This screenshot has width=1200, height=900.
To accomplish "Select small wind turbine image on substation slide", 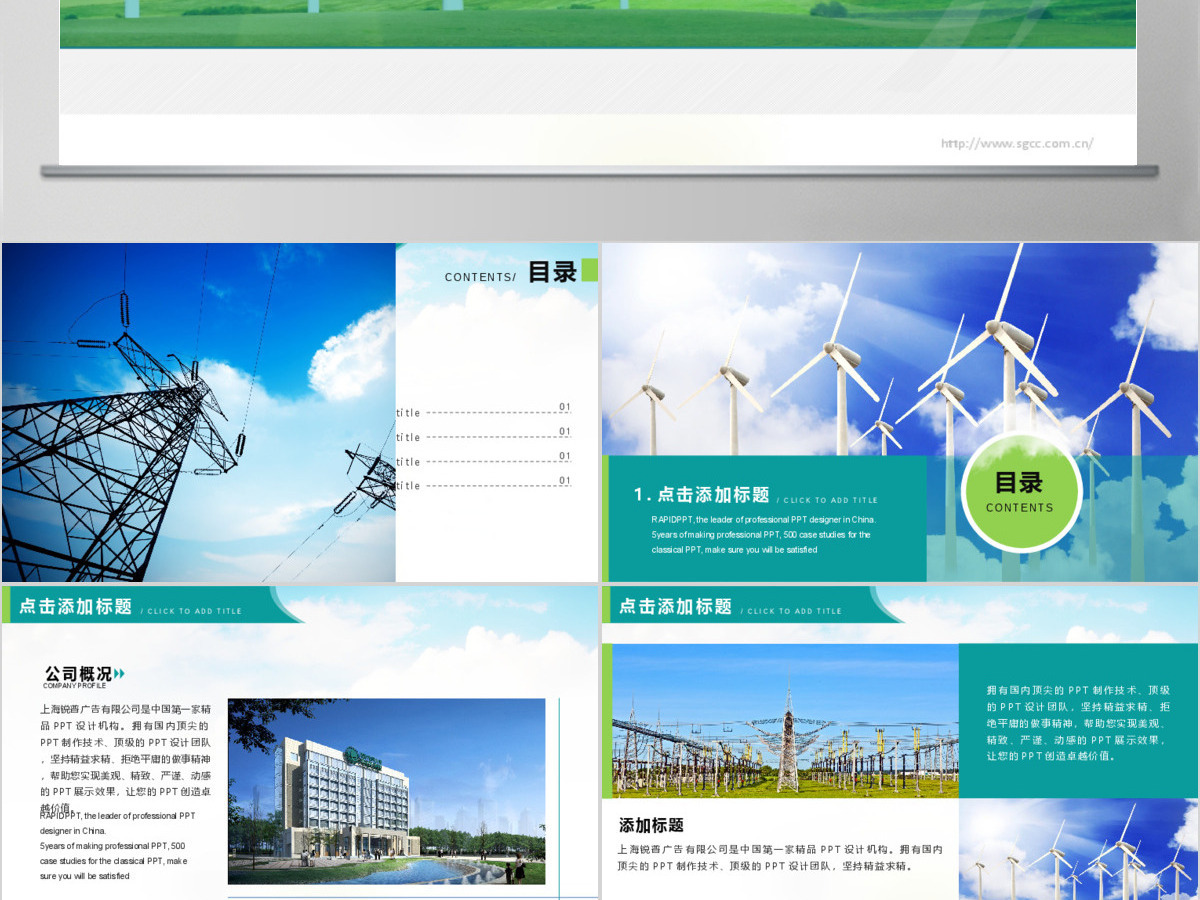I will pyautogui.click(x=1078, y=849).
